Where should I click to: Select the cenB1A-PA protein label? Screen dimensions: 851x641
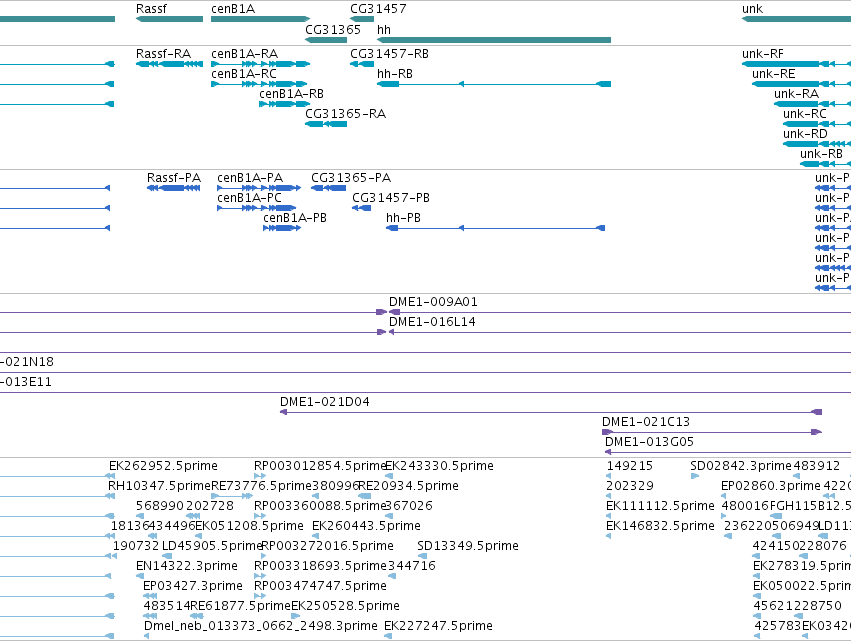pyautogui.click(x=250, y=179)
